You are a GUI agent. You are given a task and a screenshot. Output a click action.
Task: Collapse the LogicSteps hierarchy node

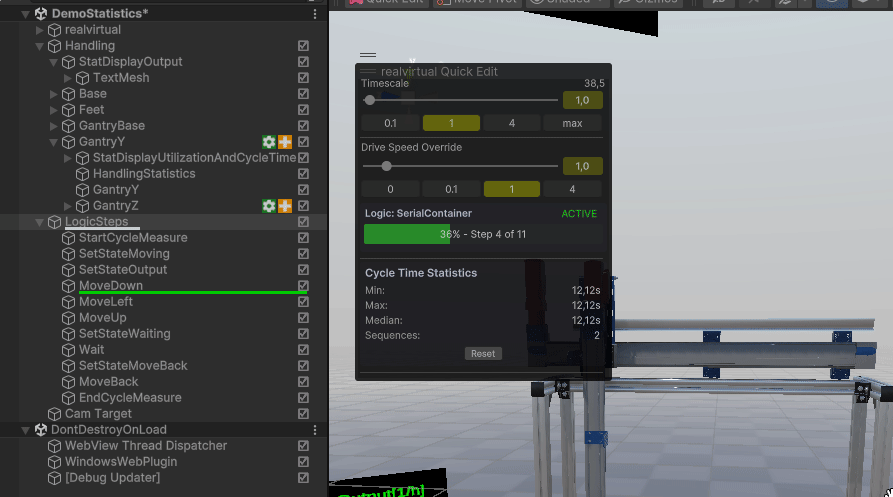pos(40,222)
